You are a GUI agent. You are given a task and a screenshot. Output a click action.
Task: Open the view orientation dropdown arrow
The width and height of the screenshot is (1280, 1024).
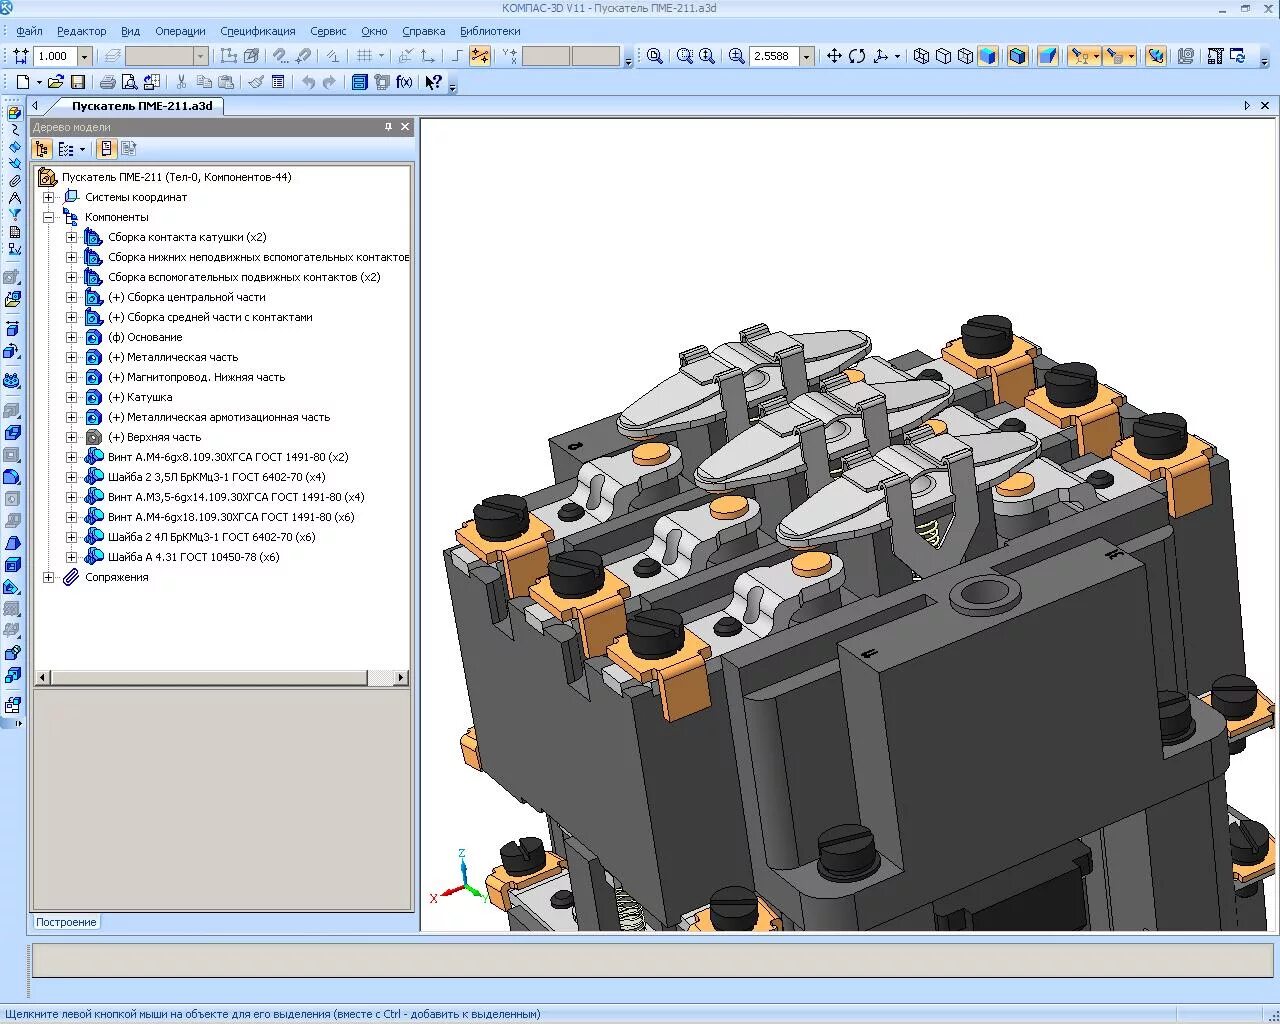897,56
